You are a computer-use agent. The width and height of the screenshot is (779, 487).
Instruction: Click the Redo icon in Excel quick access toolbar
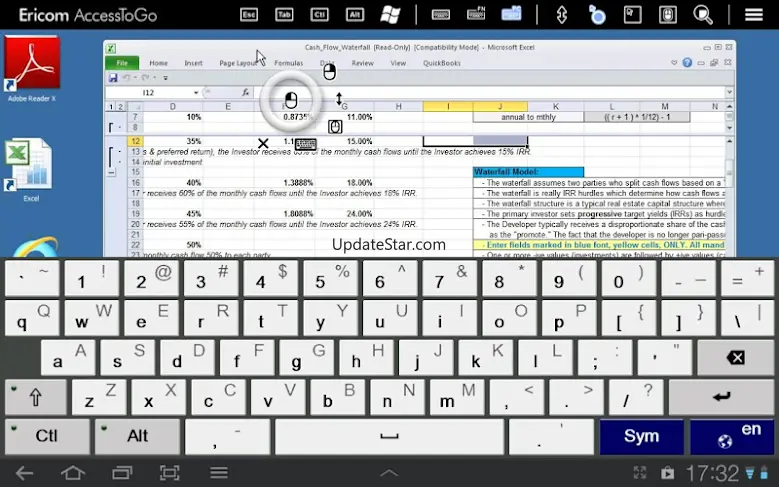click(145, 78)
